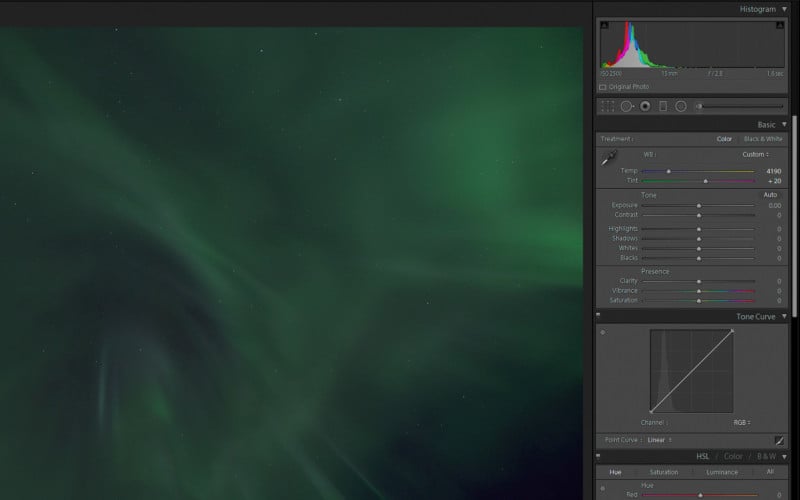
Task: Open the Point Curve Linear dropdown
Action: pos(657,440)
